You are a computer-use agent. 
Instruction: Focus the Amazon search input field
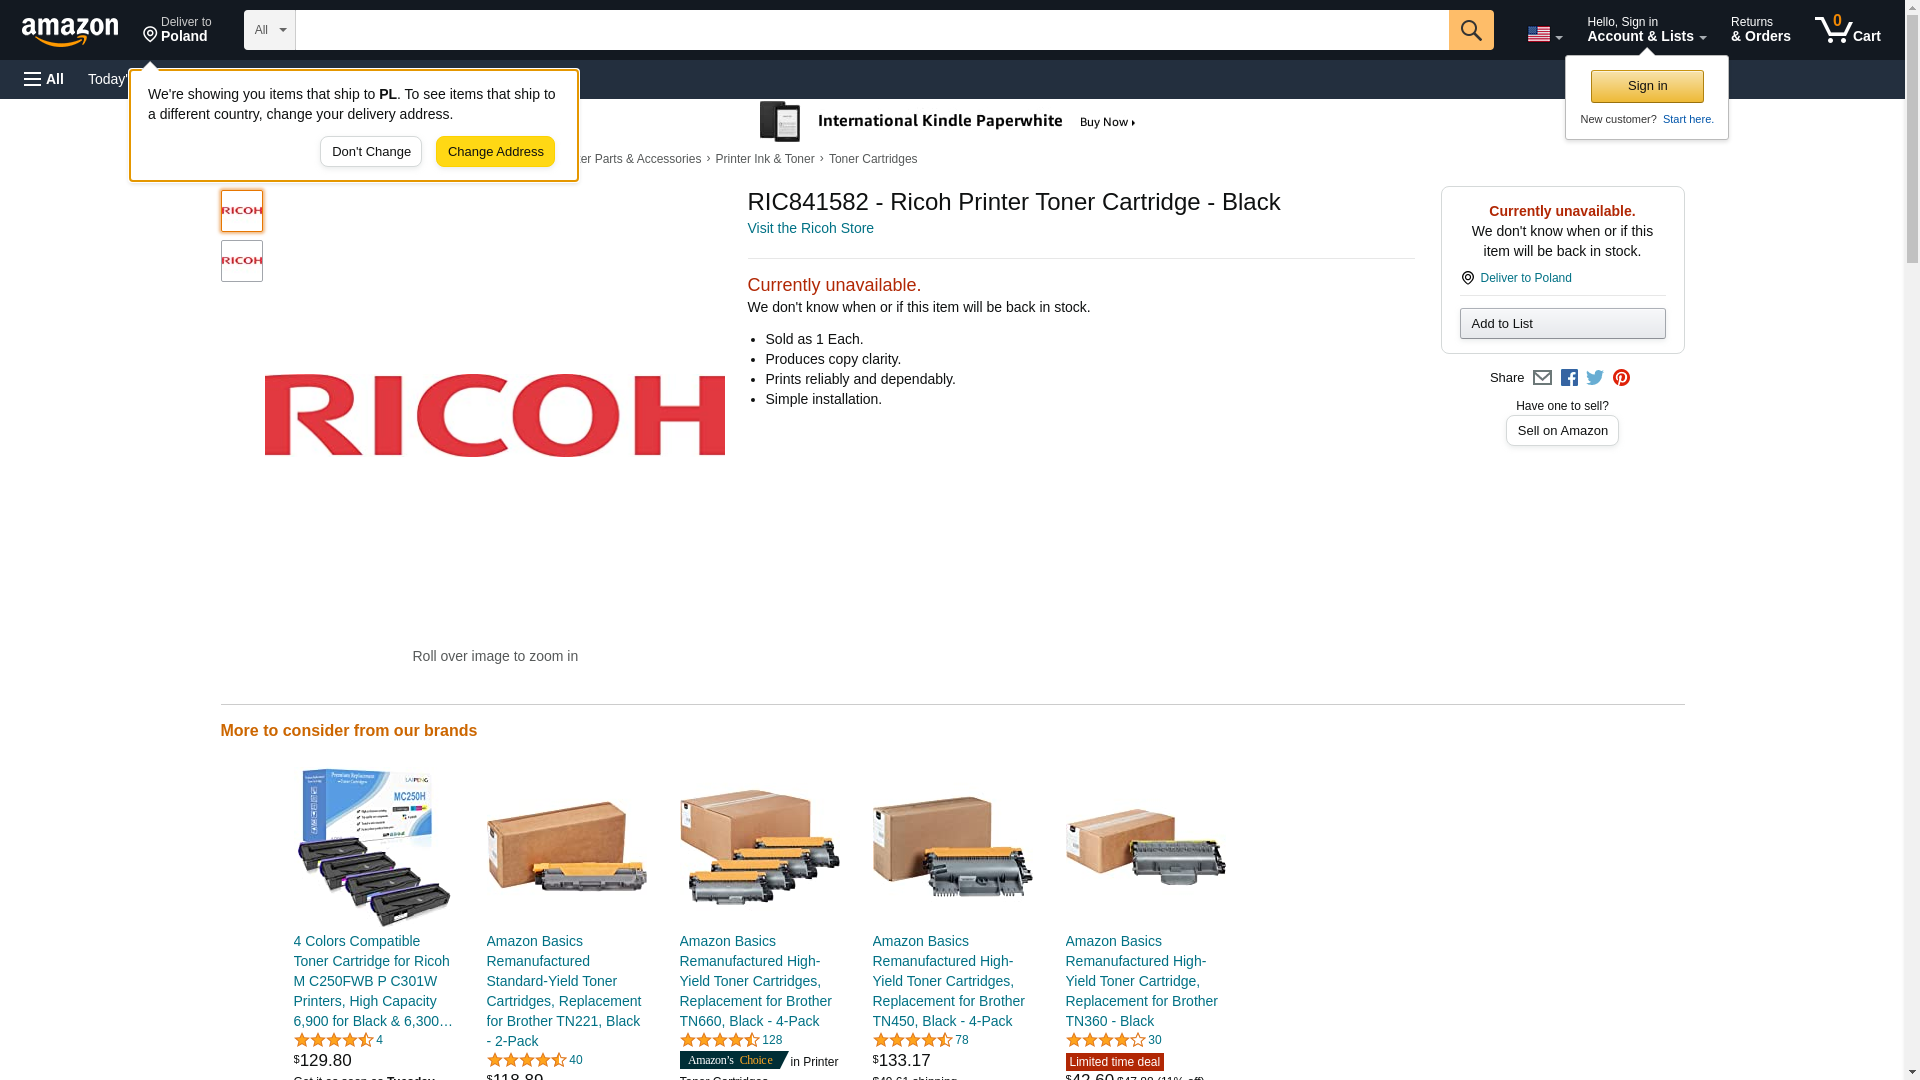click(x=872, y=30)
